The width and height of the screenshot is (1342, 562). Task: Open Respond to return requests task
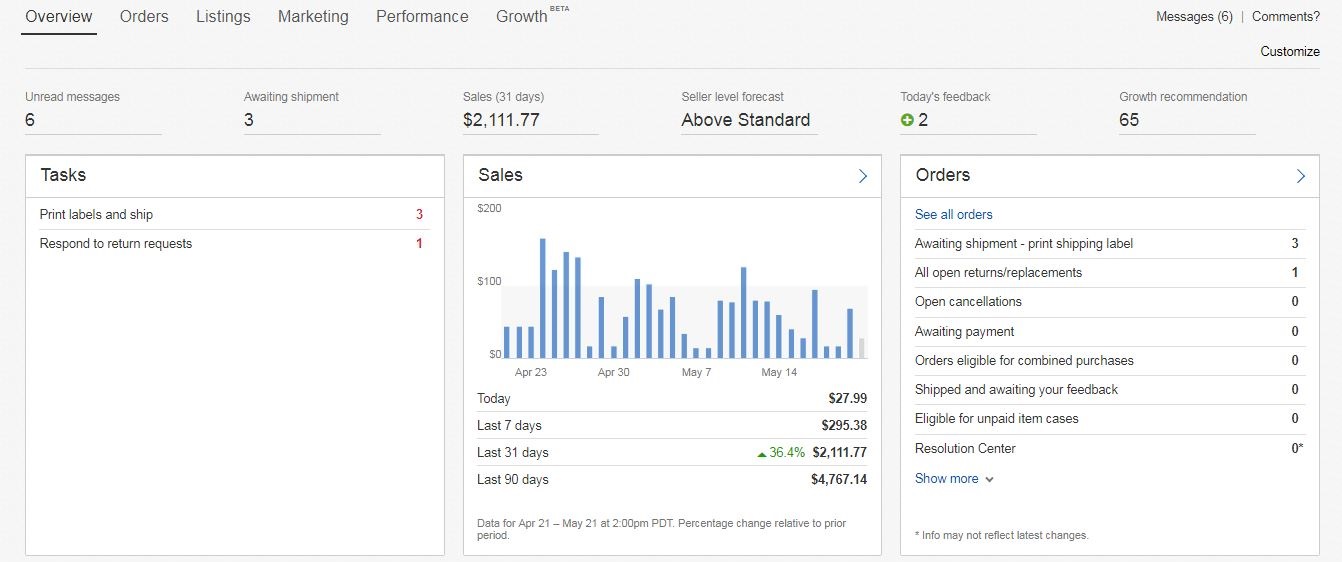point(115,244)
